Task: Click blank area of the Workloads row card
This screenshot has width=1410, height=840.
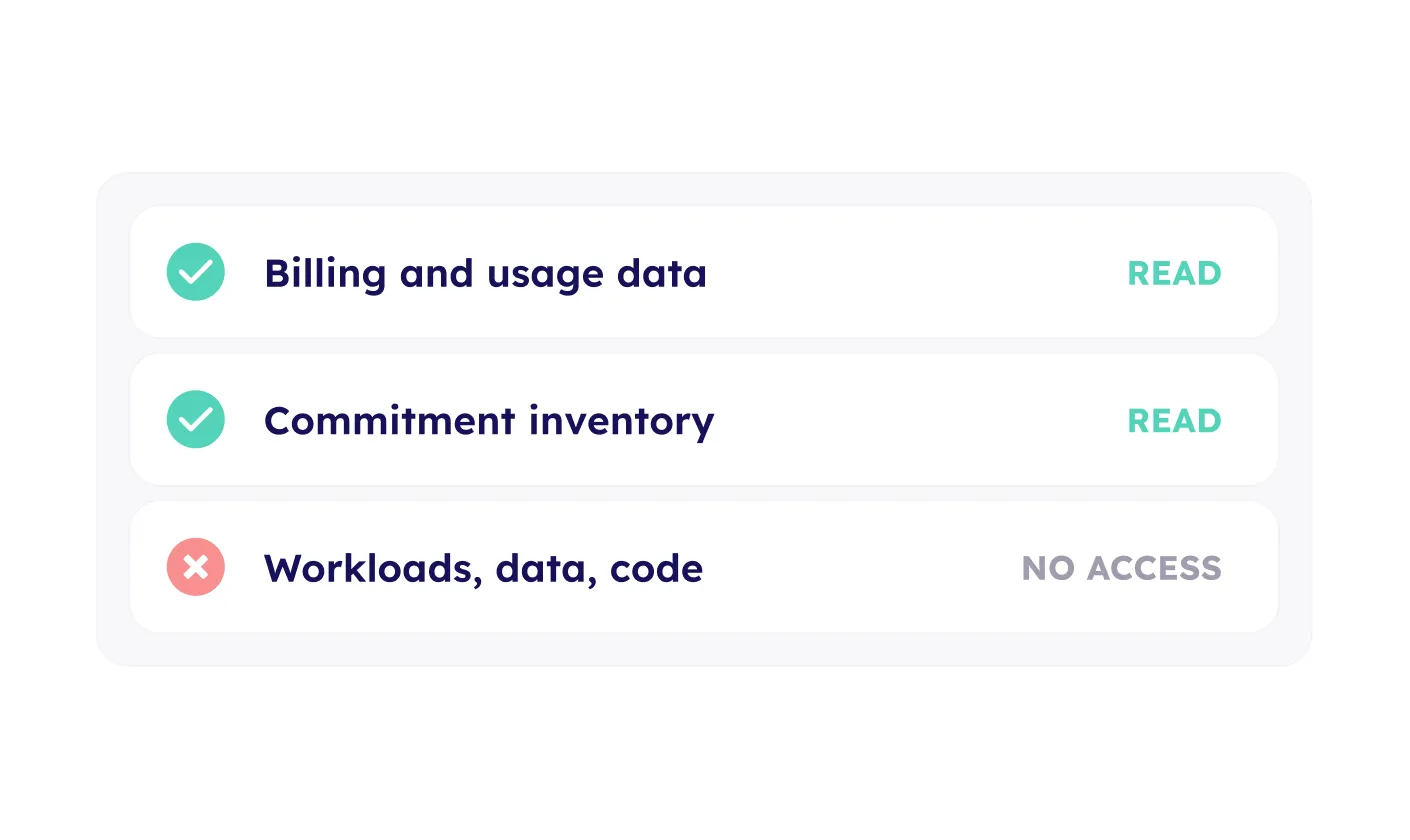Action: [x=860, y=568]
